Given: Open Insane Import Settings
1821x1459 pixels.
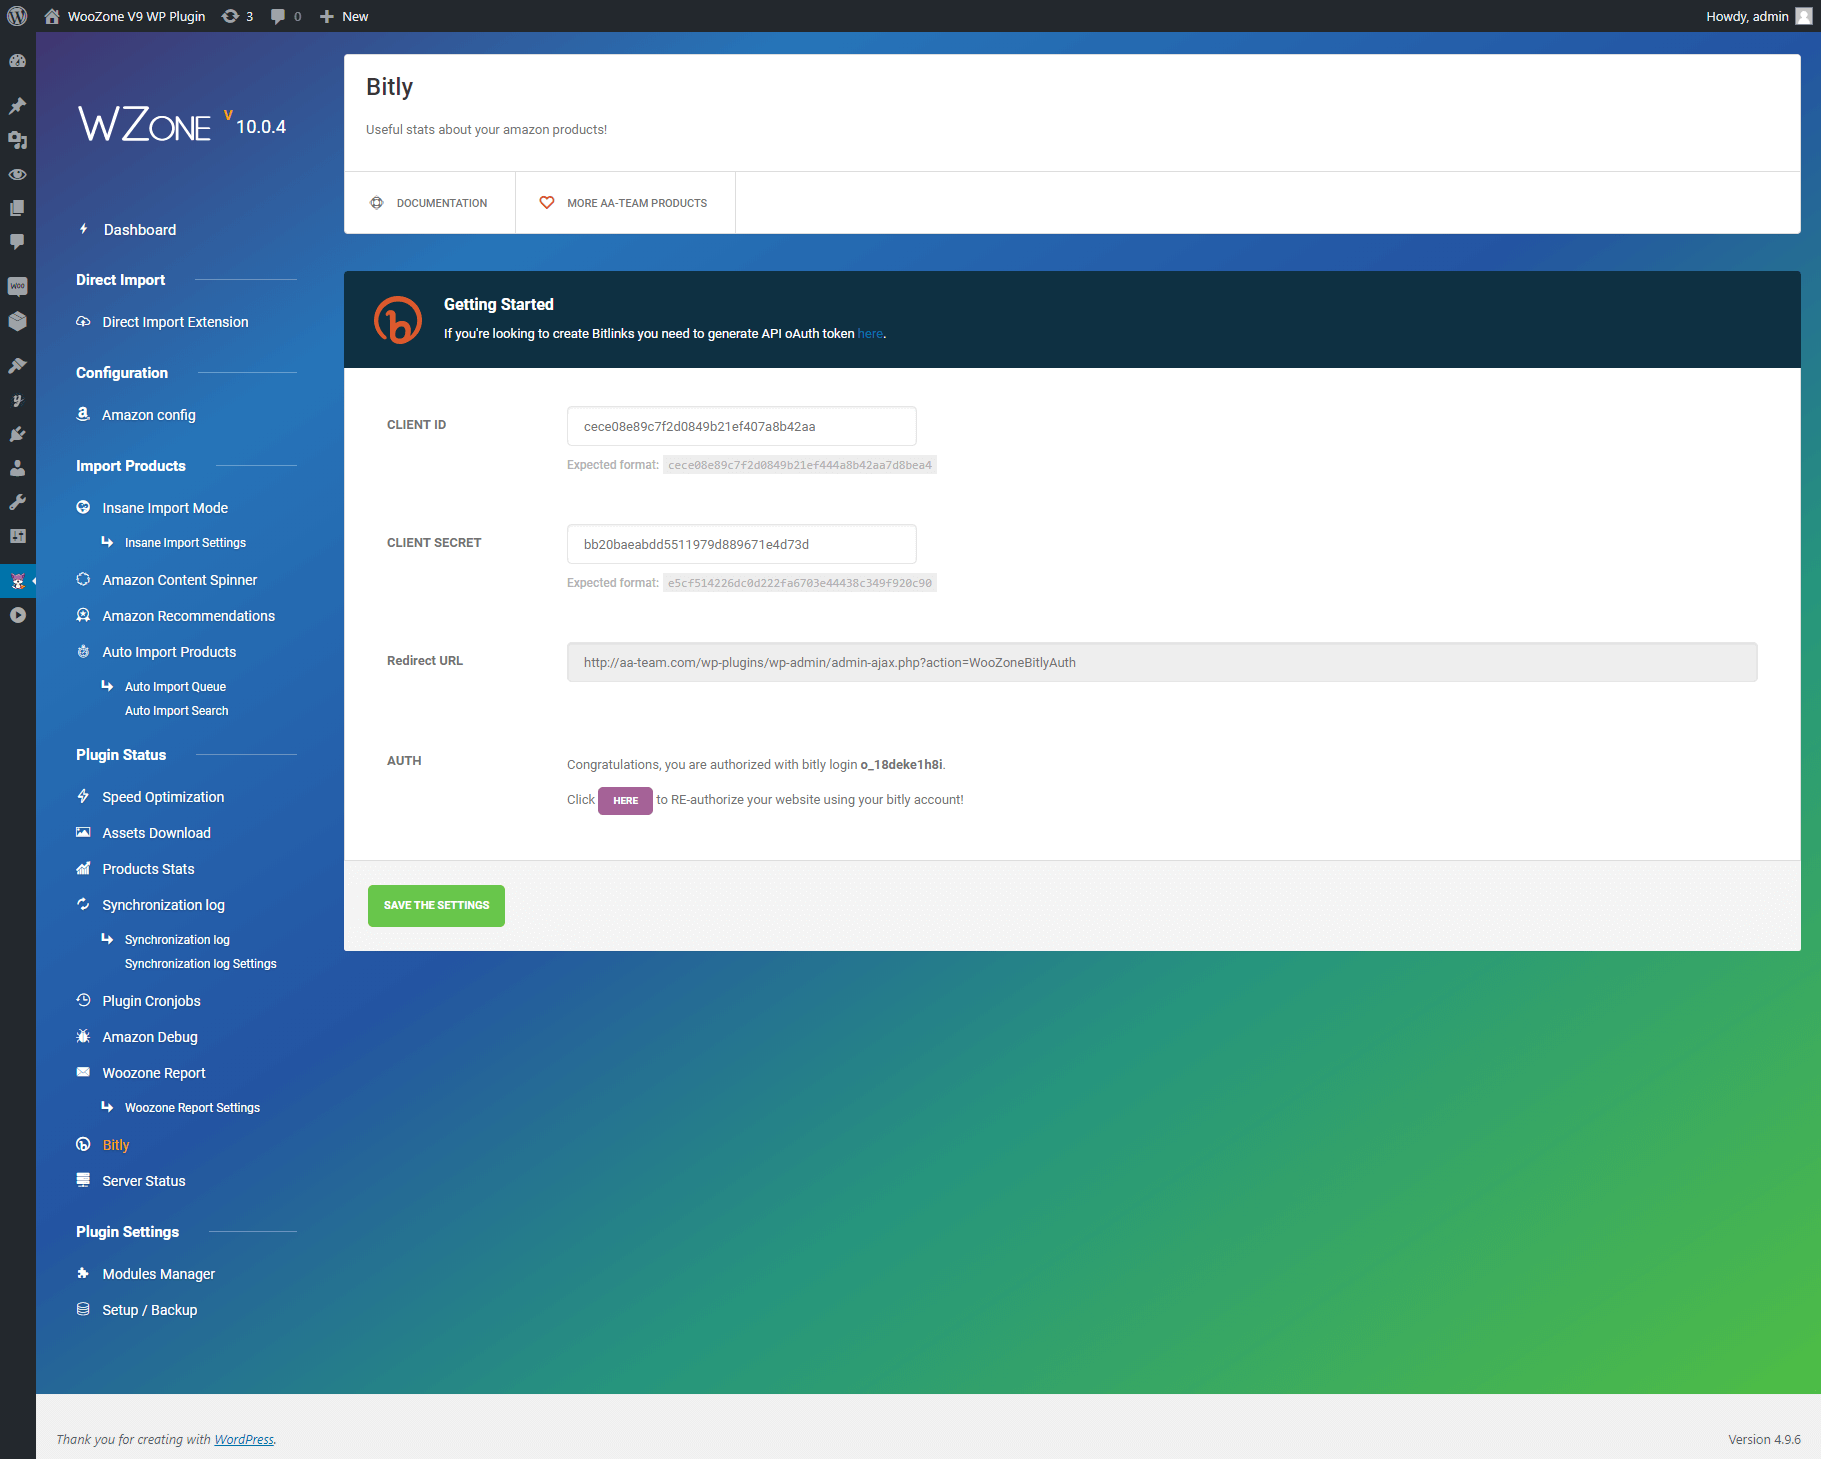Looking at the screenshot, I should [185, 543].
